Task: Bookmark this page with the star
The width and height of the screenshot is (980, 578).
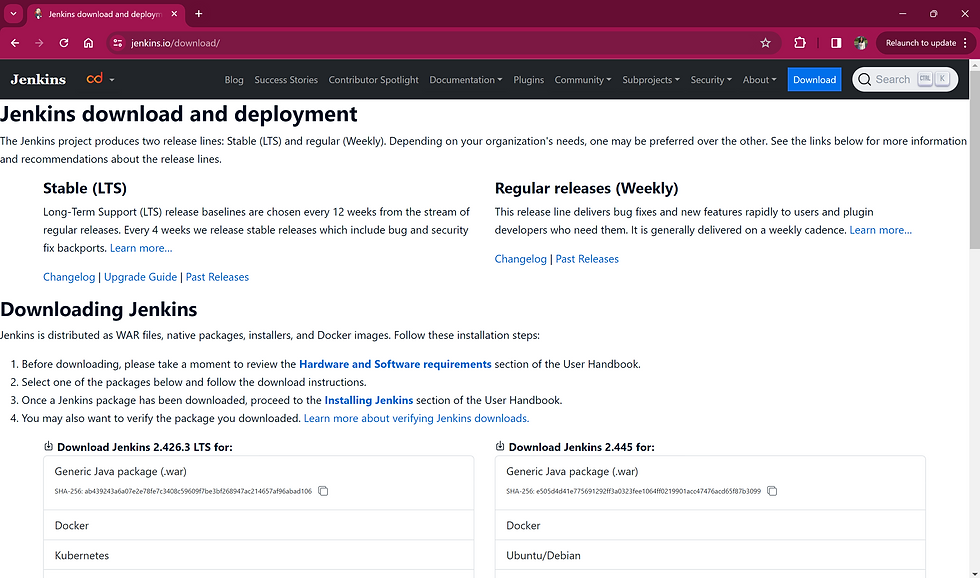Action: tap(766, 43)
